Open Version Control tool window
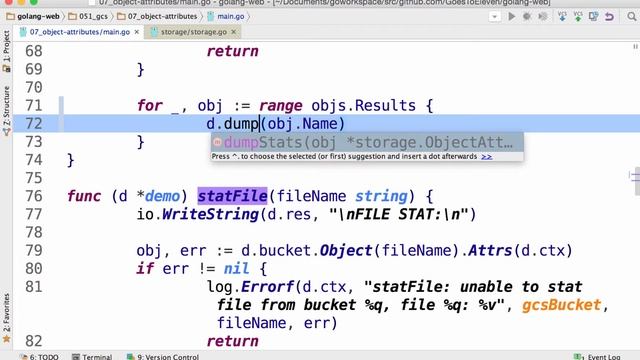The width and height of the screenshot is (640, 360). (x=162, y=357)
